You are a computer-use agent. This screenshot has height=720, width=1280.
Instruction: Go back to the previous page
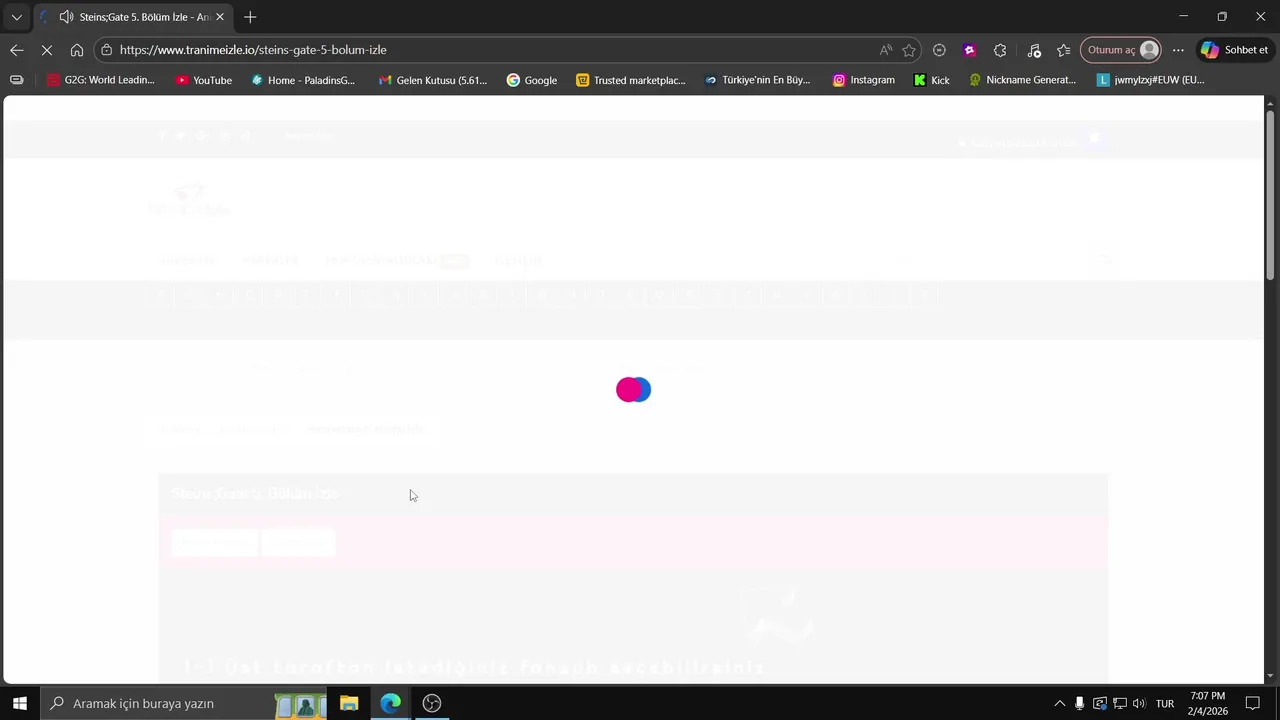[x=17, y=50]
